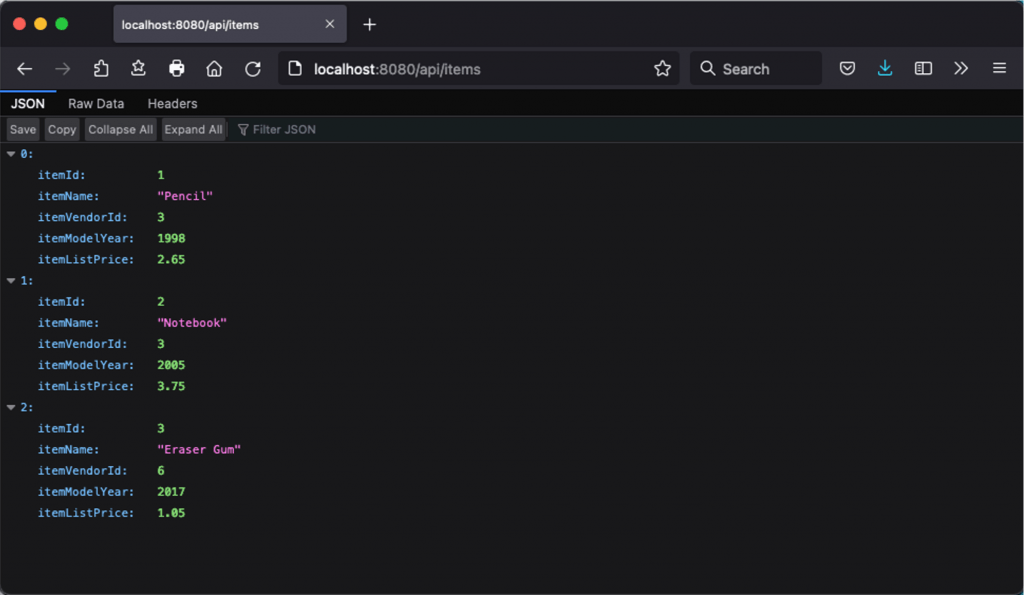Click the itemVendorId value 6
Screen dimensions: 1024x595
click(x=161, y=471)
